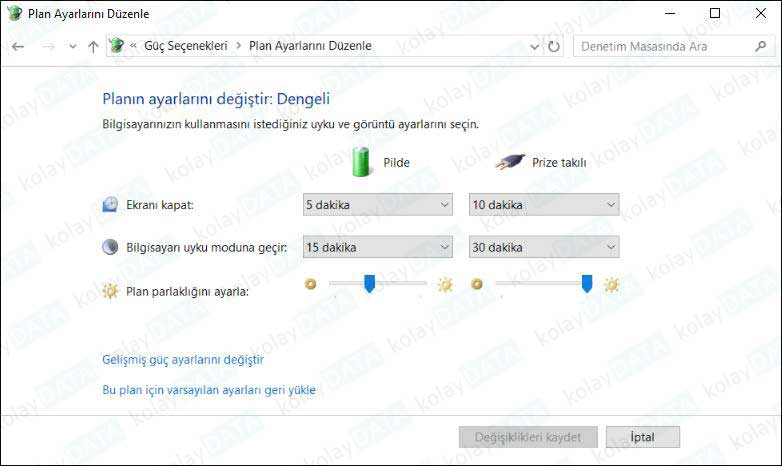Screen dimensions: 782x466
Task: Click the Refresh icon in address bar
Action: coord(554,46)
